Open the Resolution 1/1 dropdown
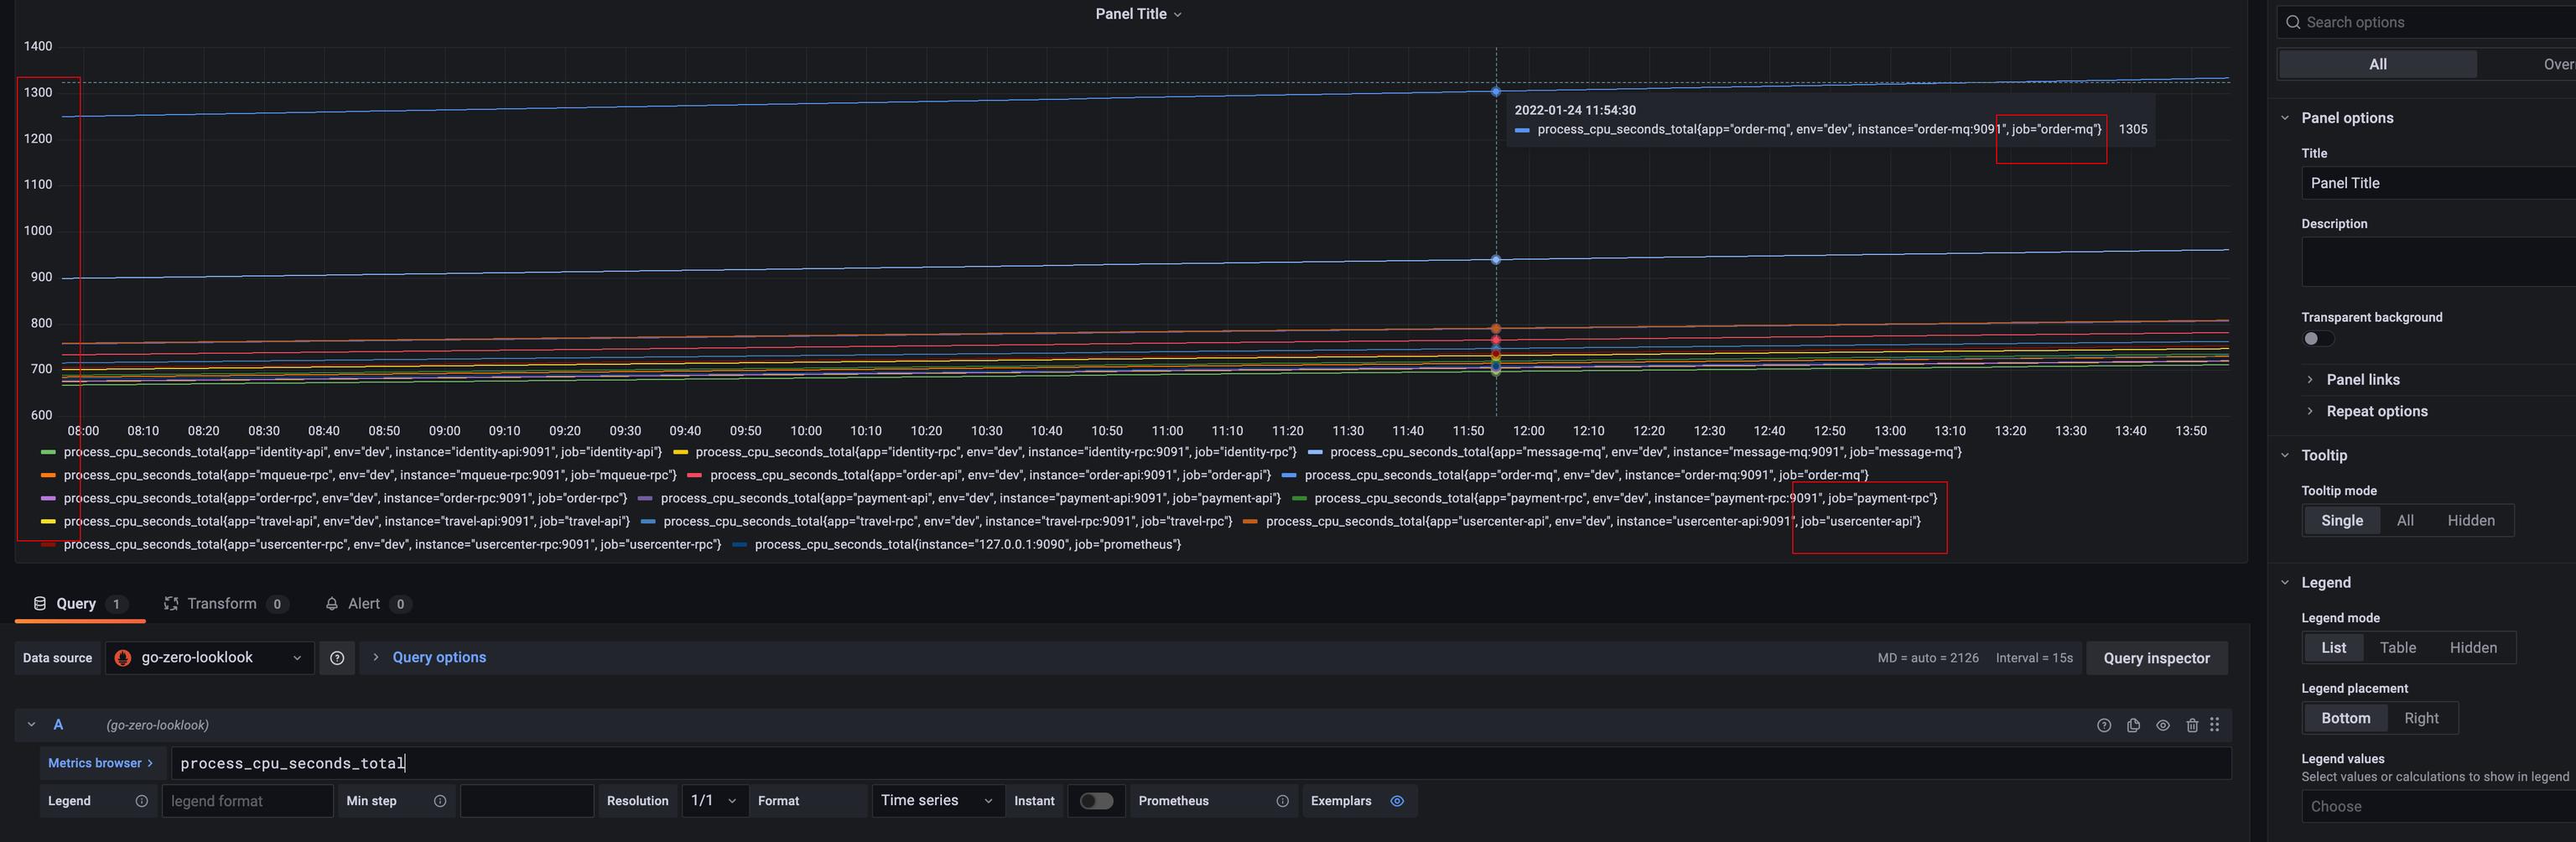Screen dimensions: 2576x842 pos(714,801)
